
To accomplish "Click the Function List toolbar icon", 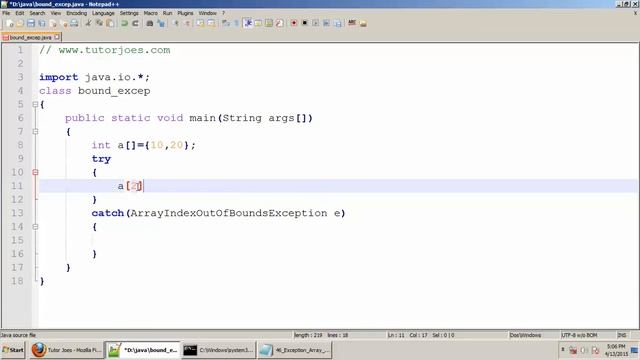I will coord(279,23).
